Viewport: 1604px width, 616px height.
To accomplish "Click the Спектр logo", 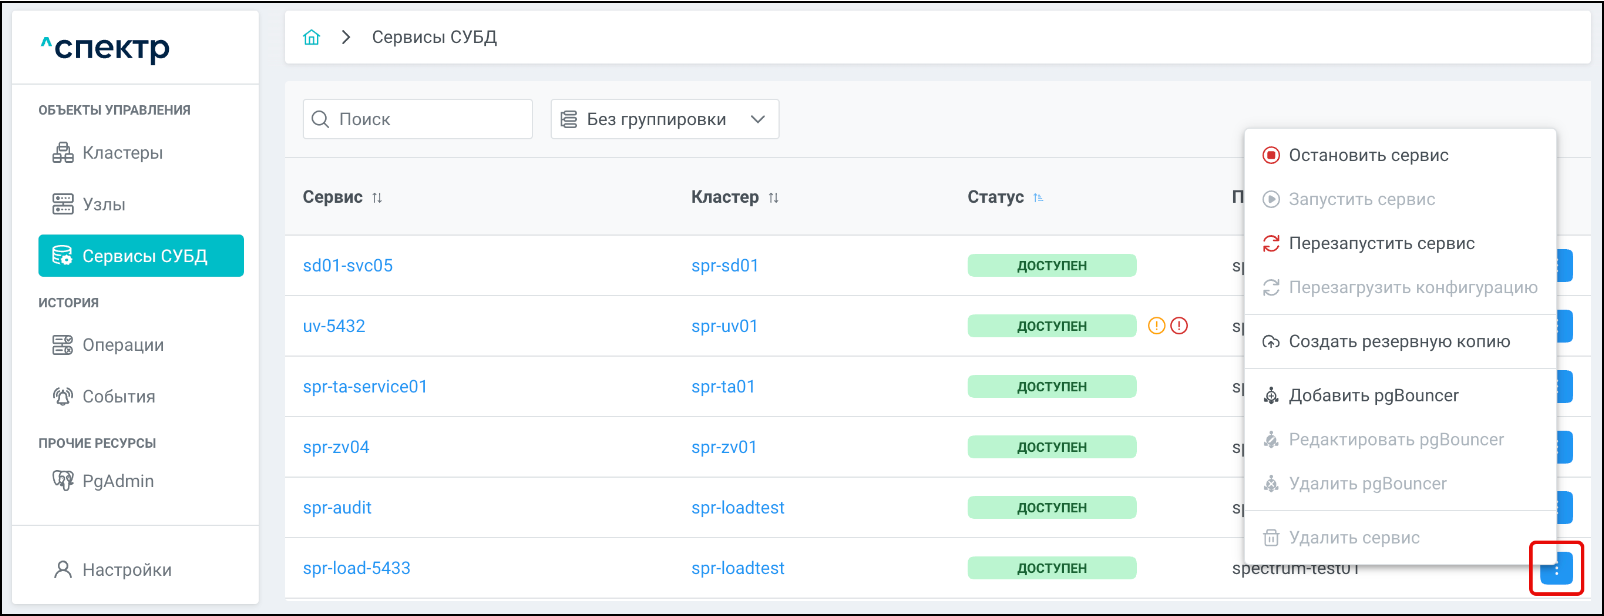I will click(x=105, y=47).
